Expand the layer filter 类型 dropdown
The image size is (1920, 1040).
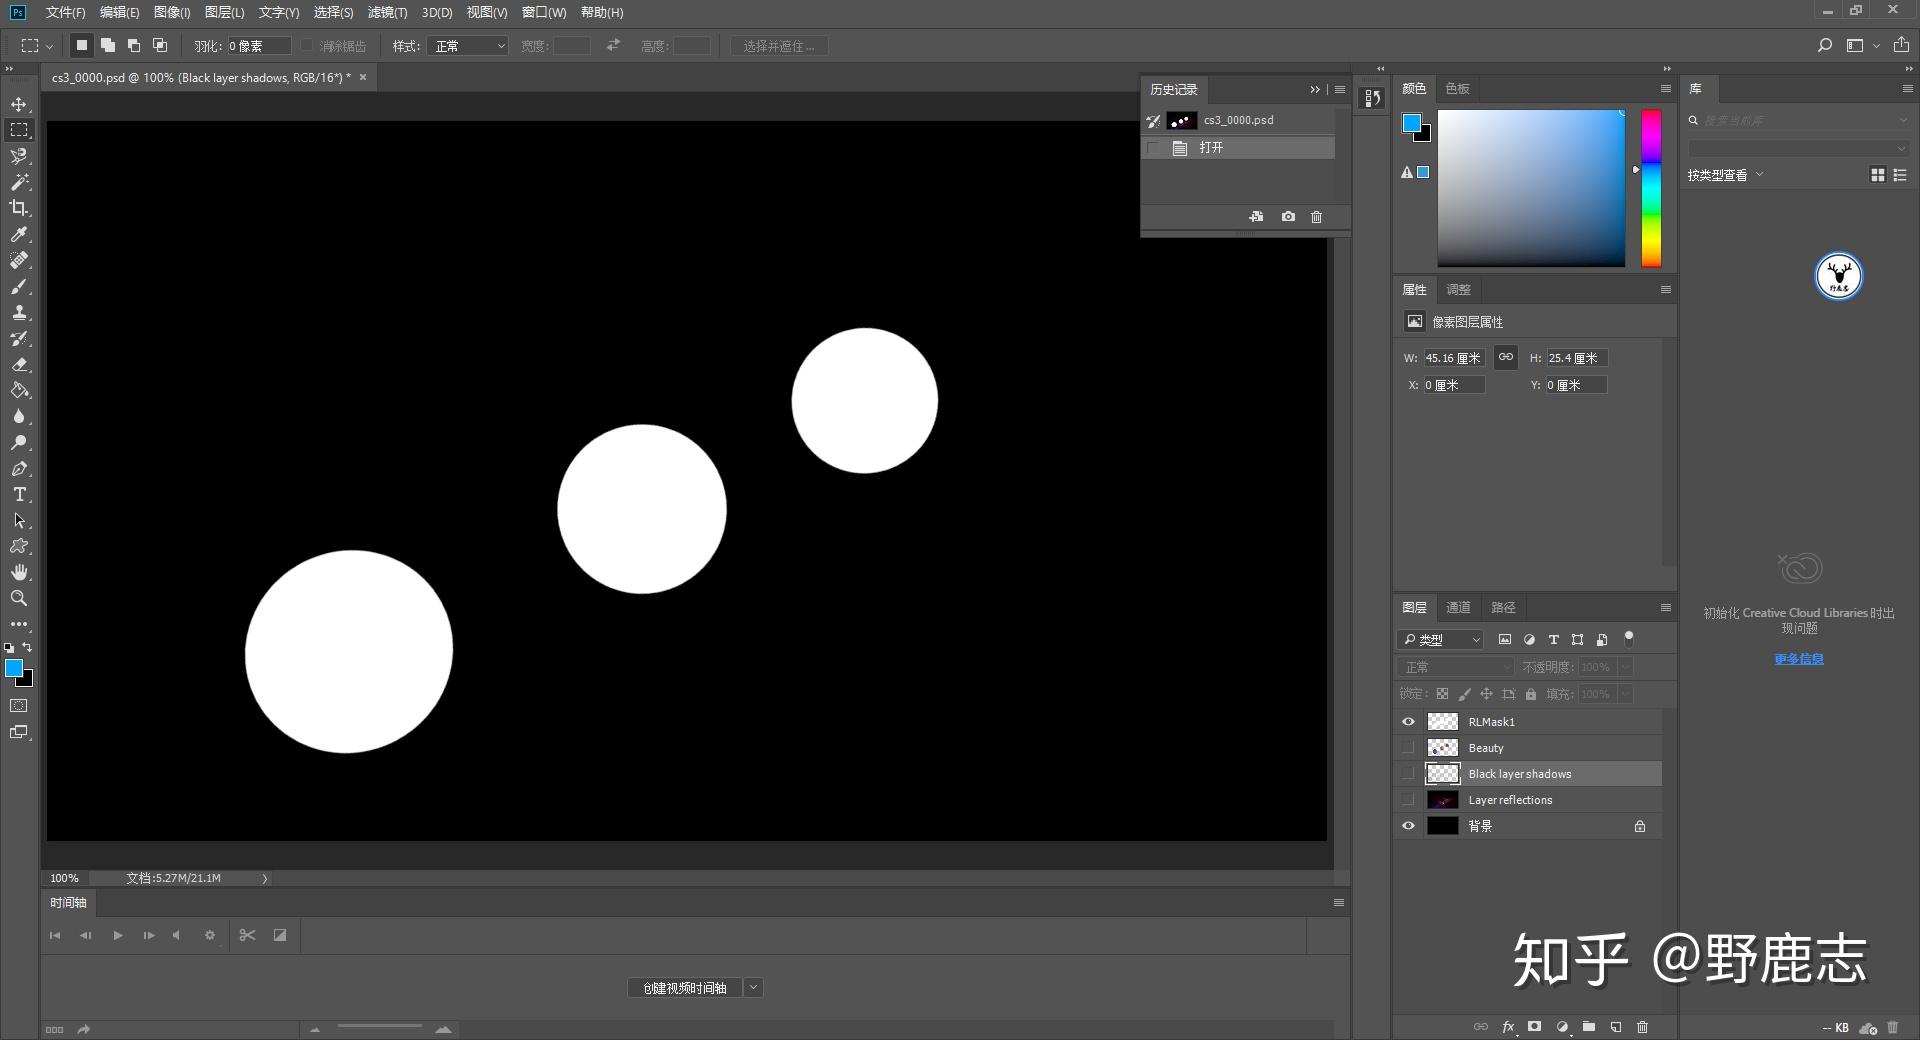[x=1441, y=640]
